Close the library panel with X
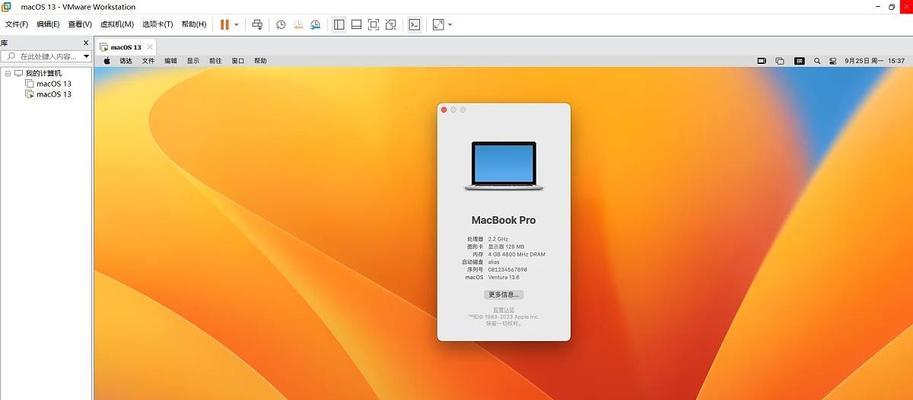 [x=86, y=43]
